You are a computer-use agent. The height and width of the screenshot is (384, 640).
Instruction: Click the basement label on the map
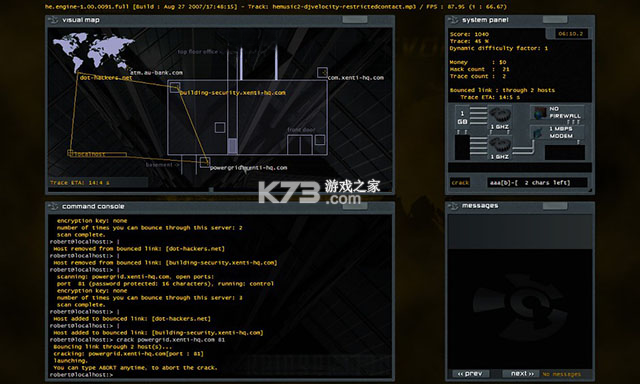pos(159,164)
